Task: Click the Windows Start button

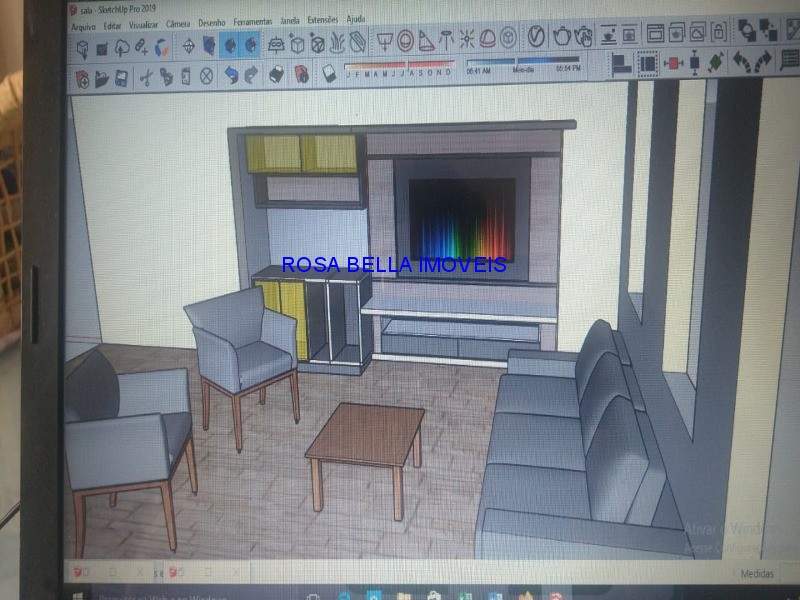Action: [x=78, y=596]
